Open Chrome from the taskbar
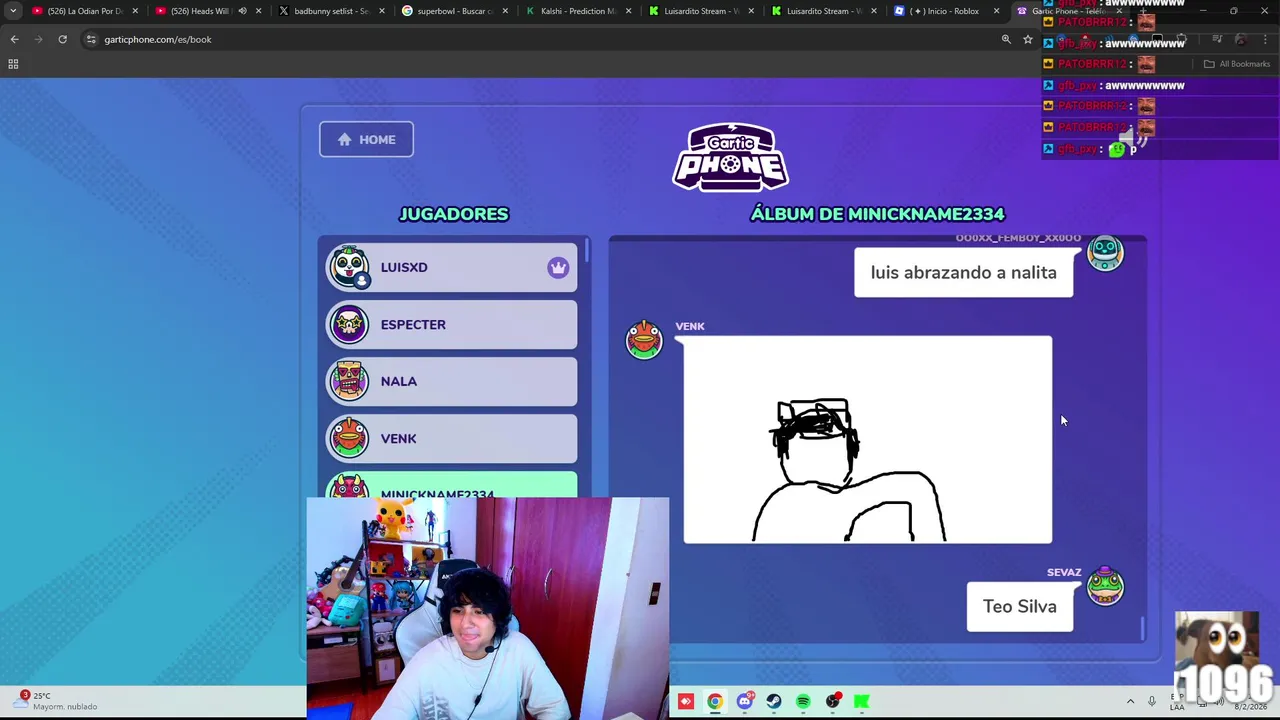Image resolution: width=1280 pixels, height=720 pixels. coord(714,702)
